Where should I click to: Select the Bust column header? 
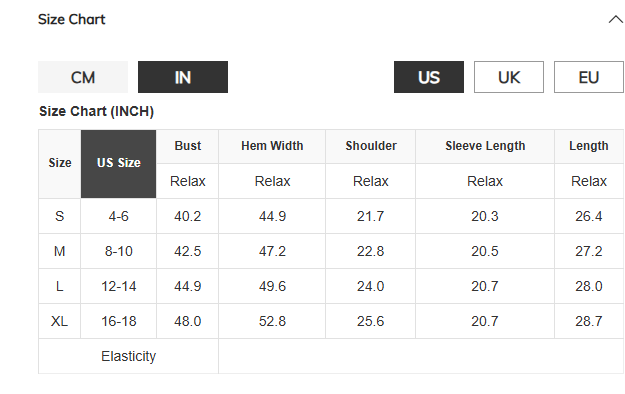coord(187,146)
